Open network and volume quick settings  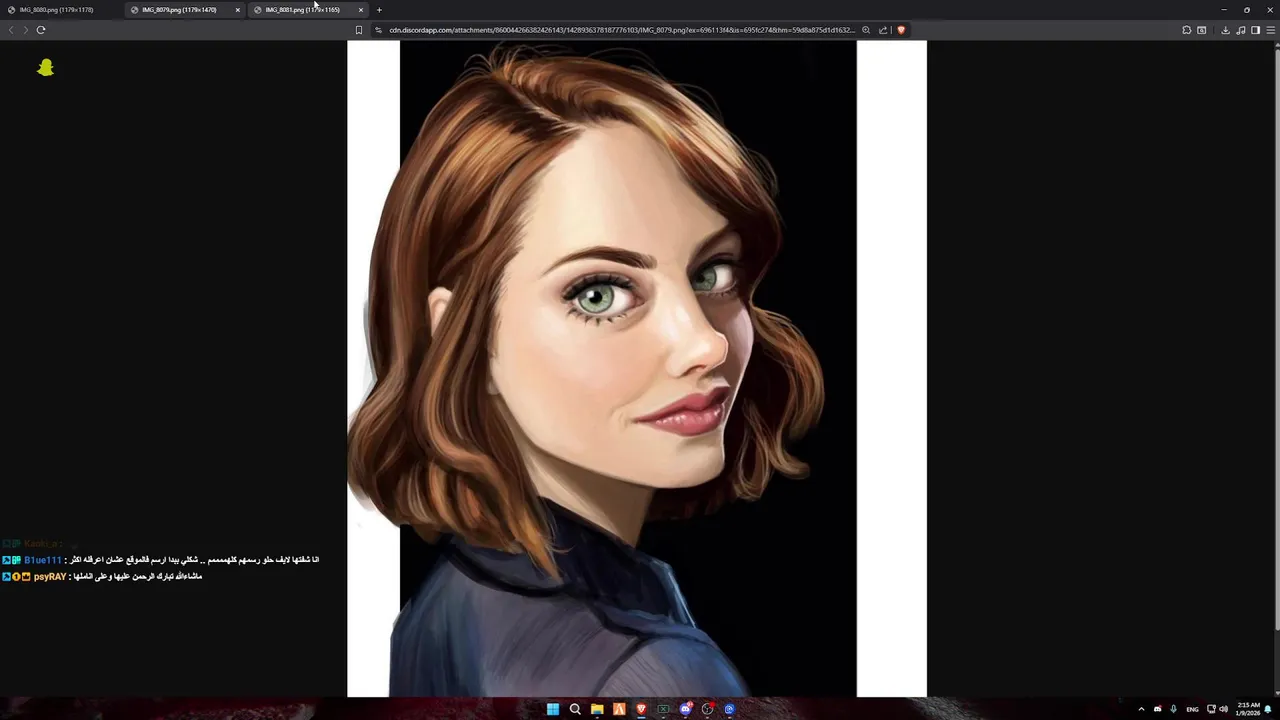pyautogui.click(x=1217, y=709)
